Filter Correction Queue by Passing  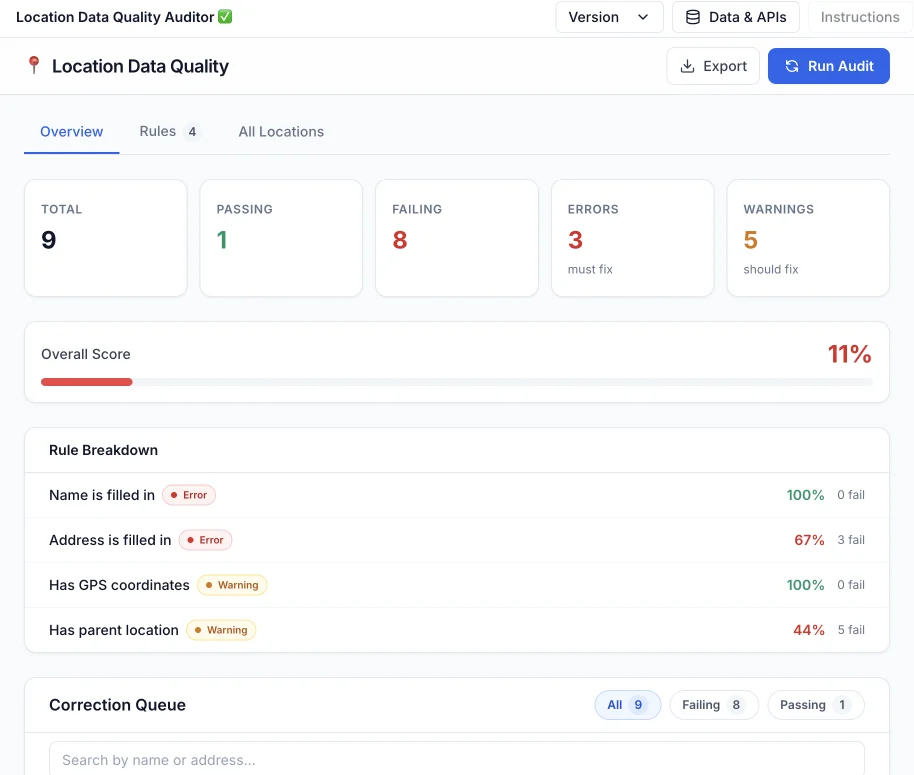click(815, 705)
